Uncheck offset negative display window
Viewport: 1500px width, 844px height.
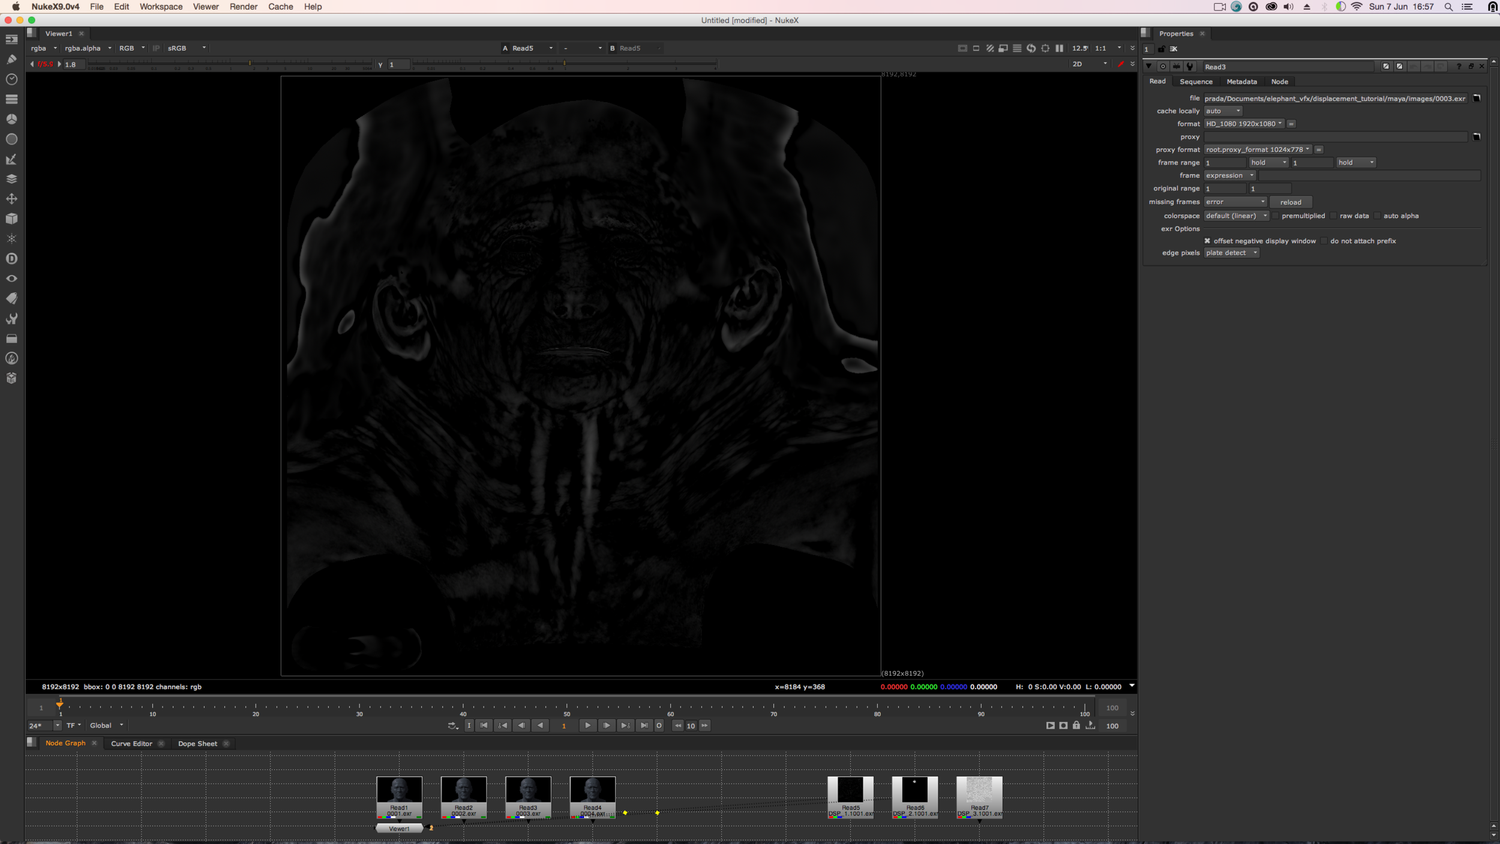[x=1206, y=240]
